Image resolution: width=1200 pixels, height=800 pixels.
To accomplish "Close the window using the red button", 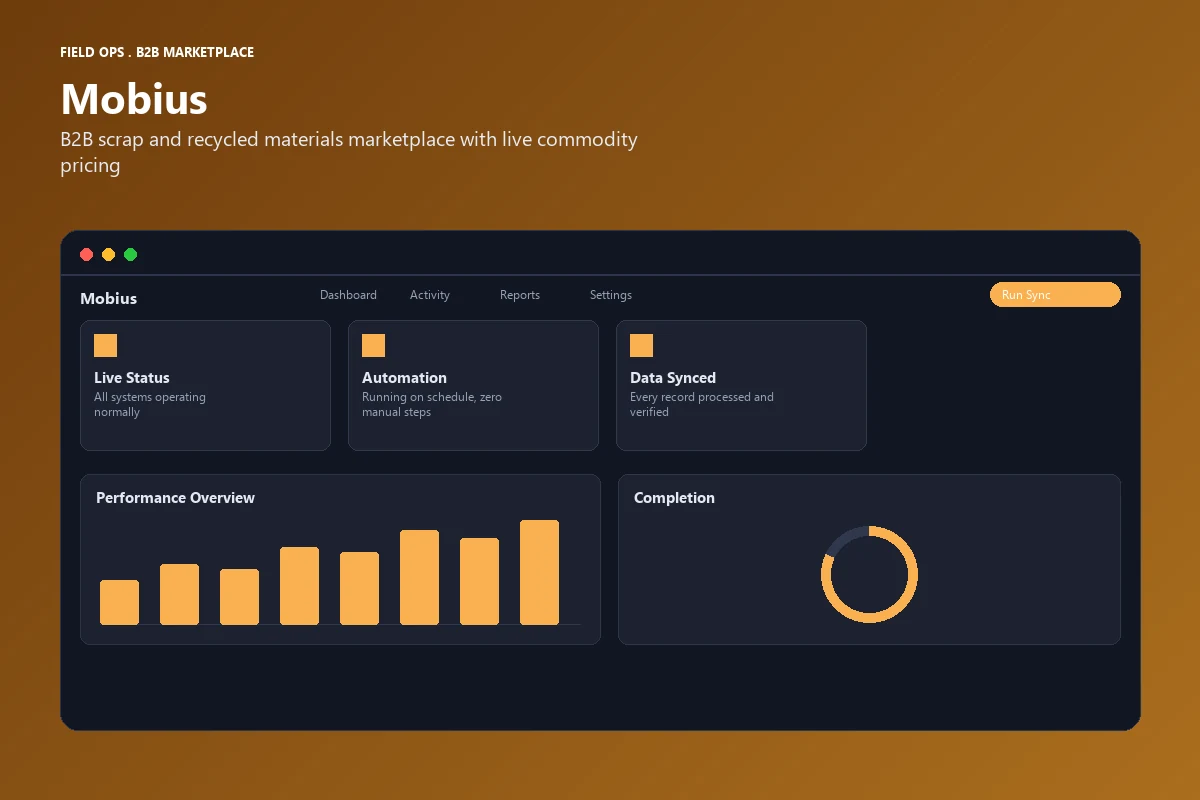I will click(x=86, y=254).
